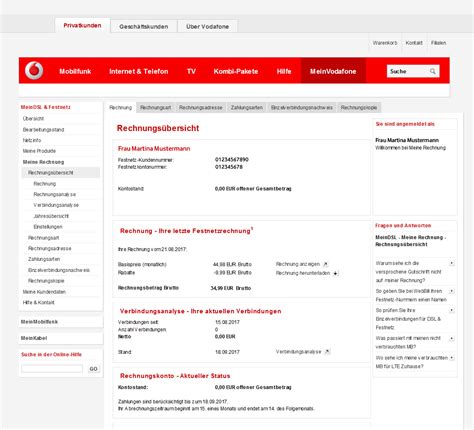Click download icon beside Rechnung herunterladen
The height and width of the screenshot is (430, 474).
point(336,273)
